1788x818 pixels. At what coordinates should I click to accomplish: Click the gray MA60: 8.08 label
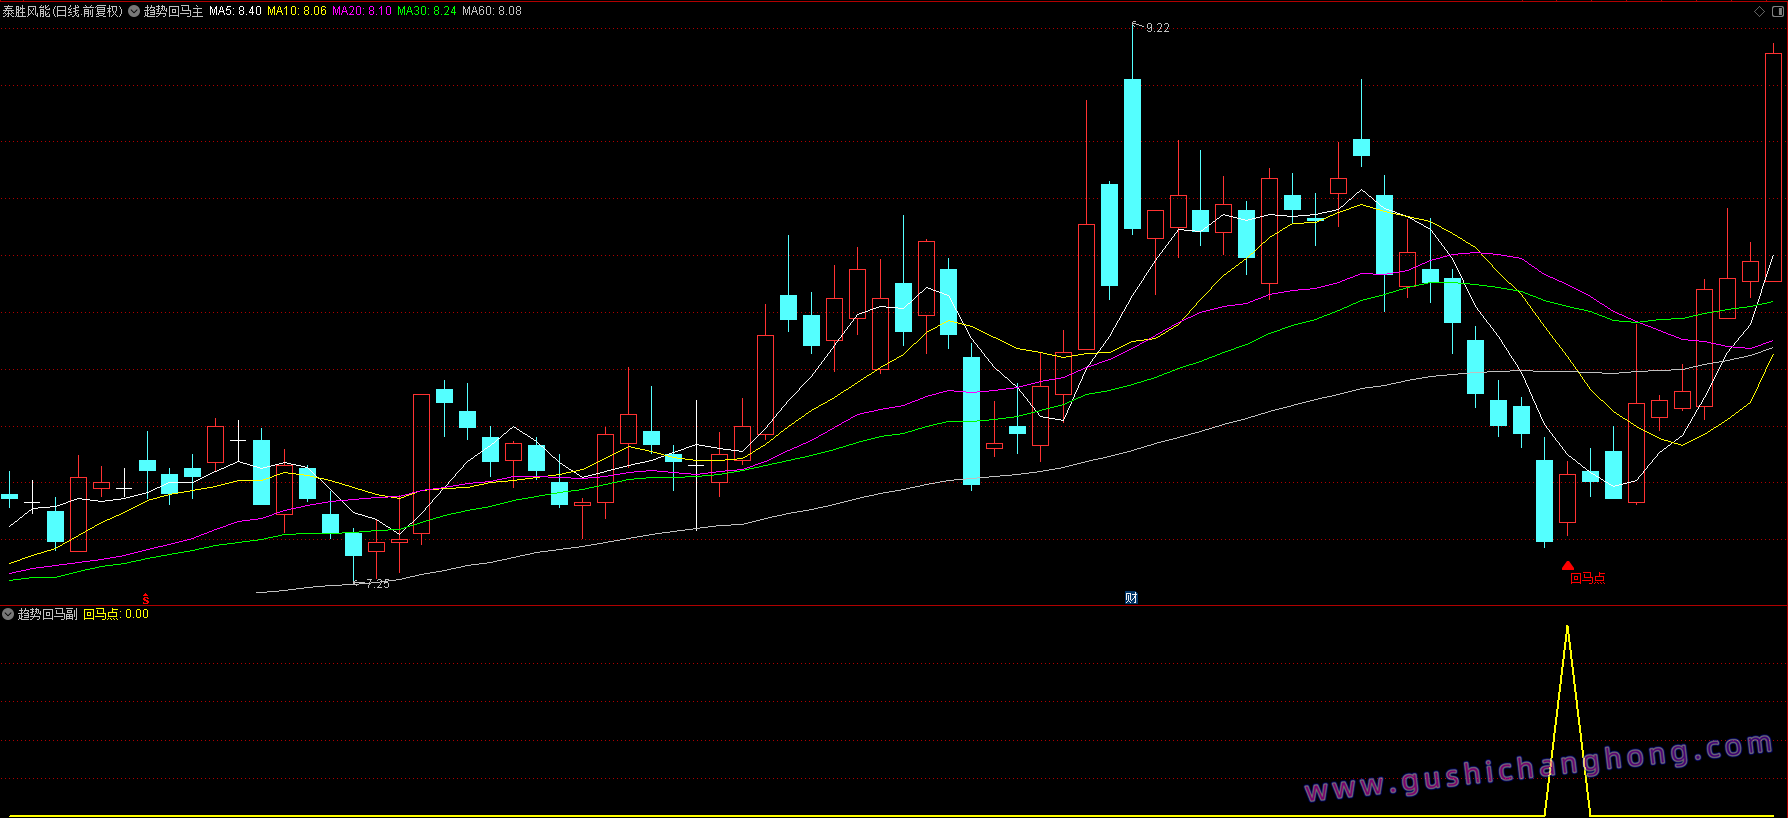pos(491,11)
